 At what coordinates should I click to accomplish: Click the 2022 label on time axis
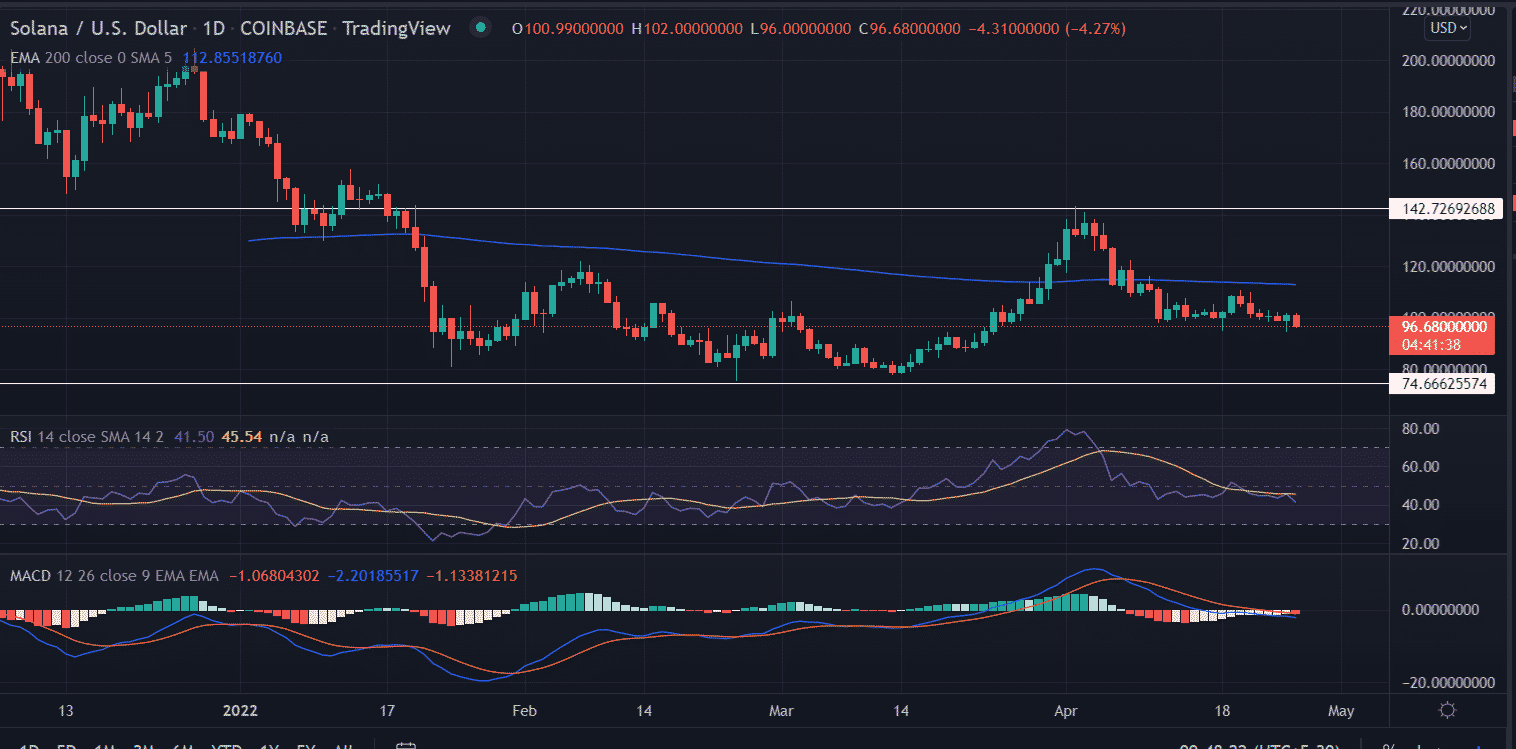pyautogui.click(x=241, y=711)
